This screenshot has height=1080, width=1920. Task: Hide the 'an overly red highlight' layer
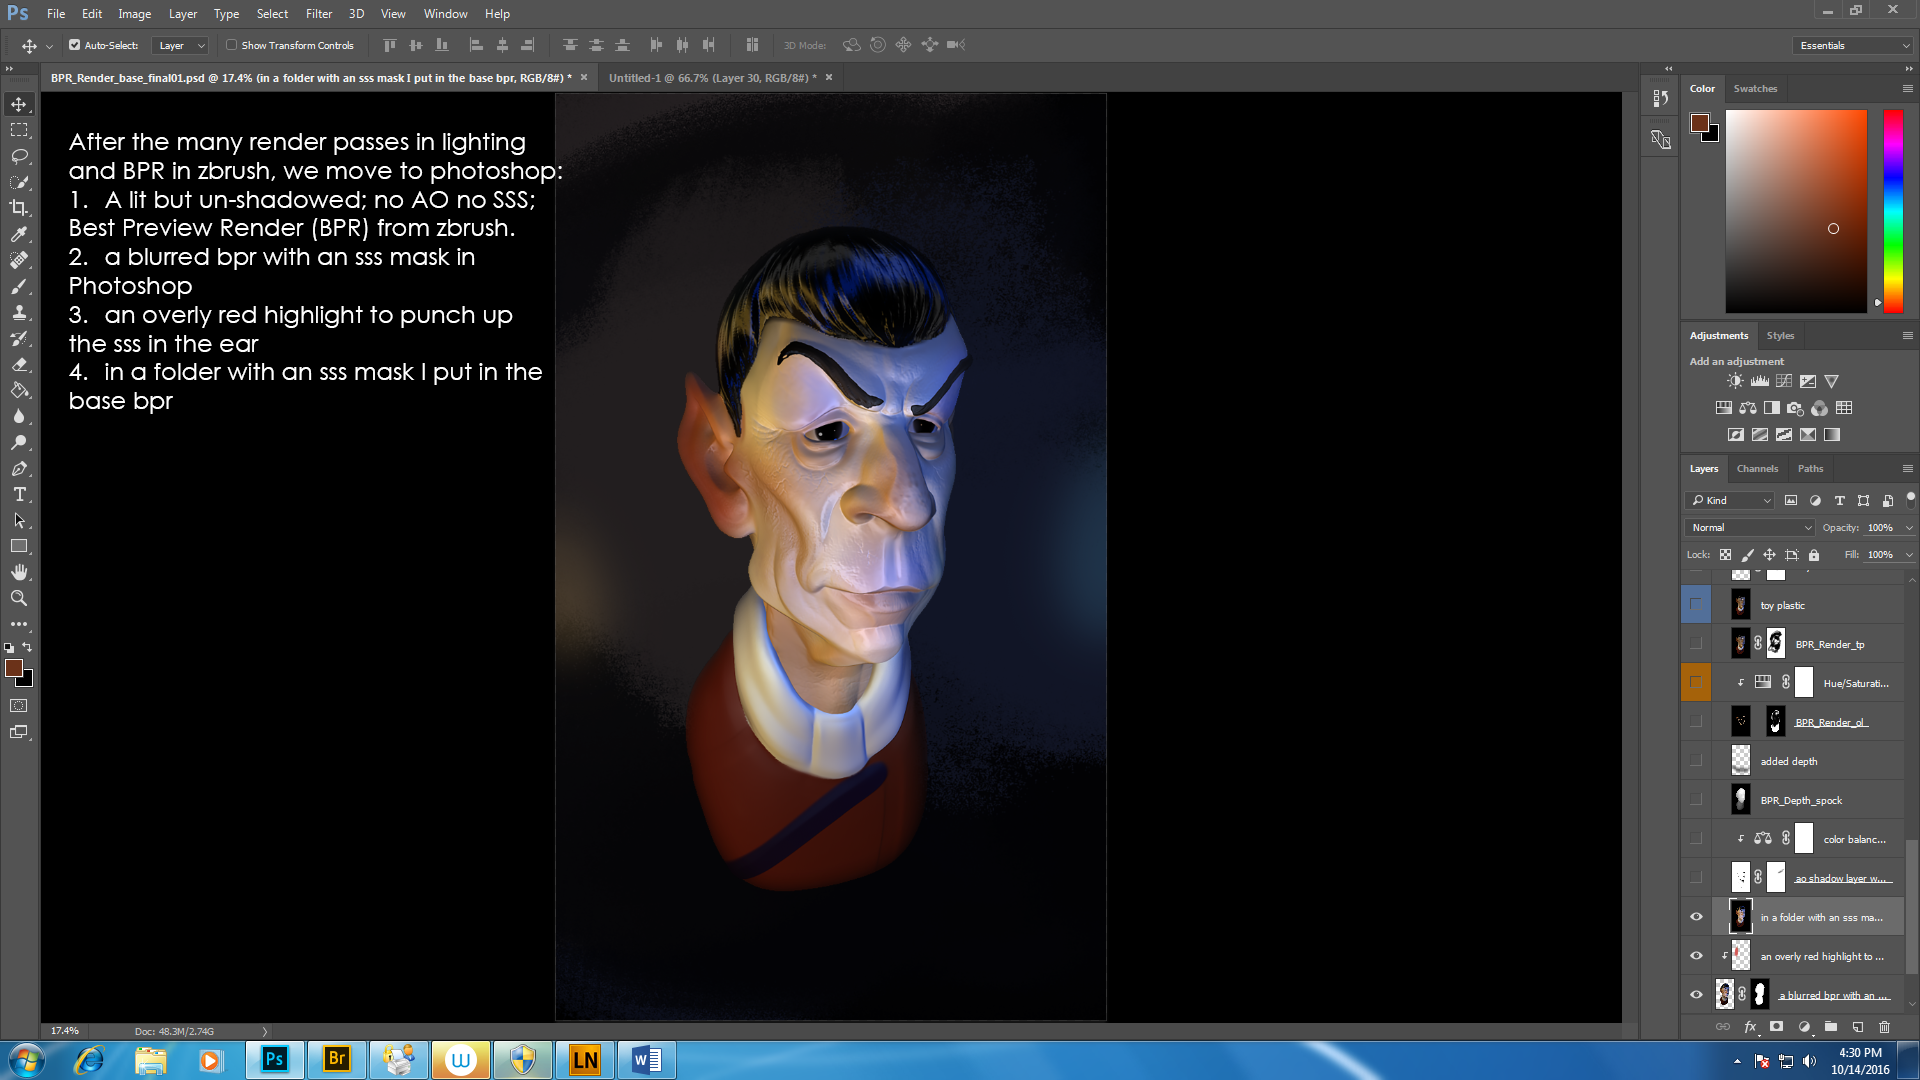1696,956
